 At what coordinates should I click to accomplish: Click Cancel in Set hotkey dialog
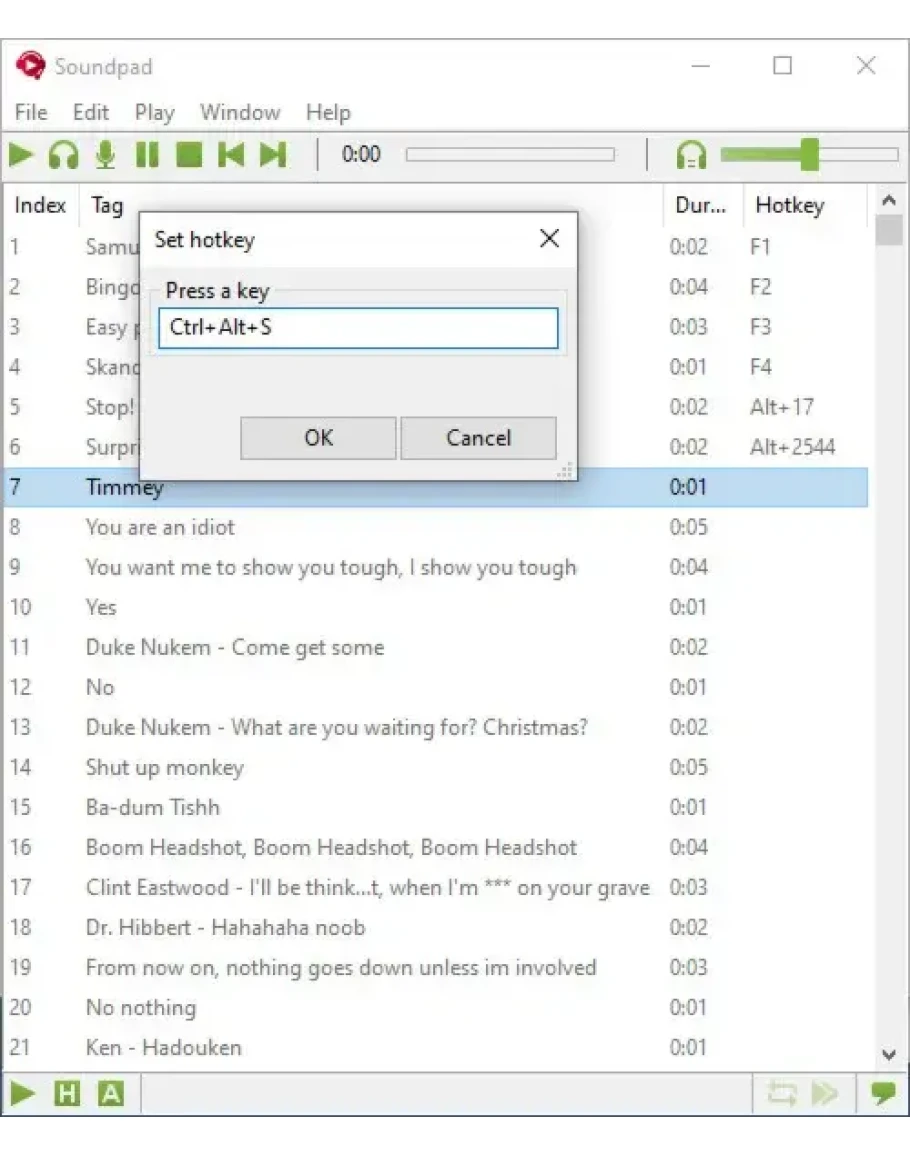click(x=478, y=438)
